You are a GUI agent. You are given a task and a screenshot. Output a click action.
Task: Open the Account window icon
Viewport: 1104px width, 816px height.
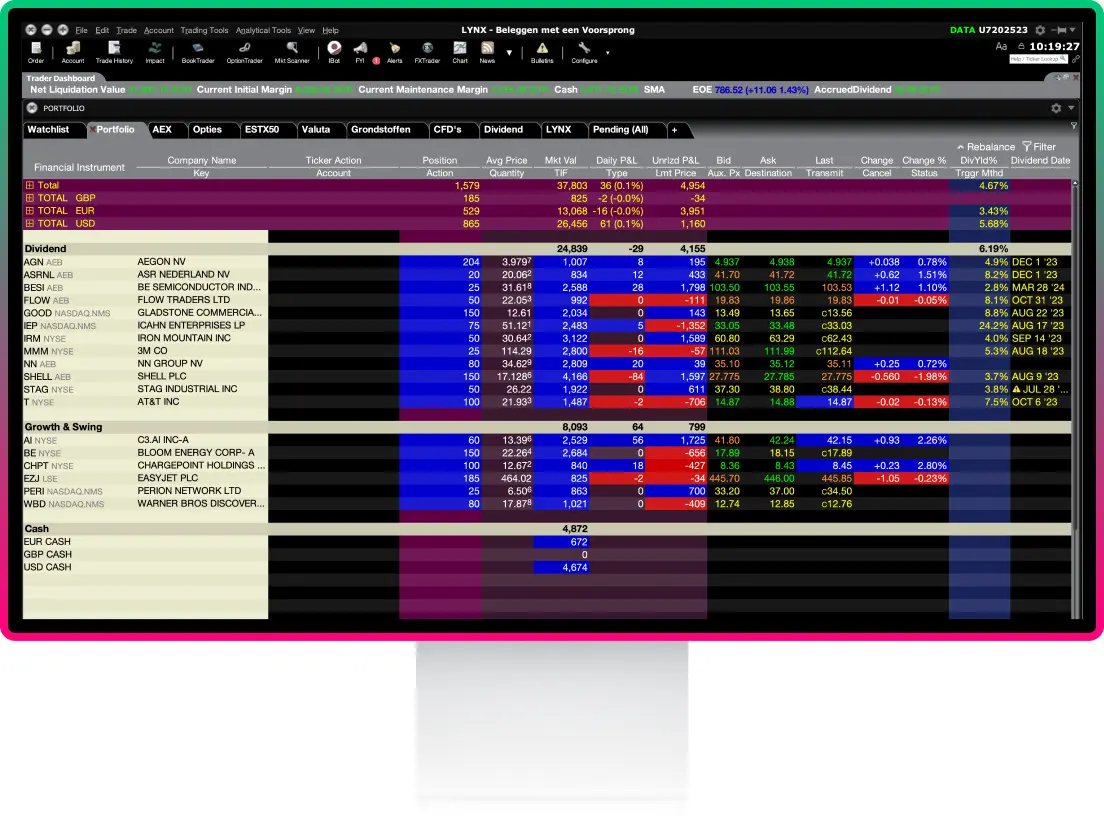coord(73,52)
